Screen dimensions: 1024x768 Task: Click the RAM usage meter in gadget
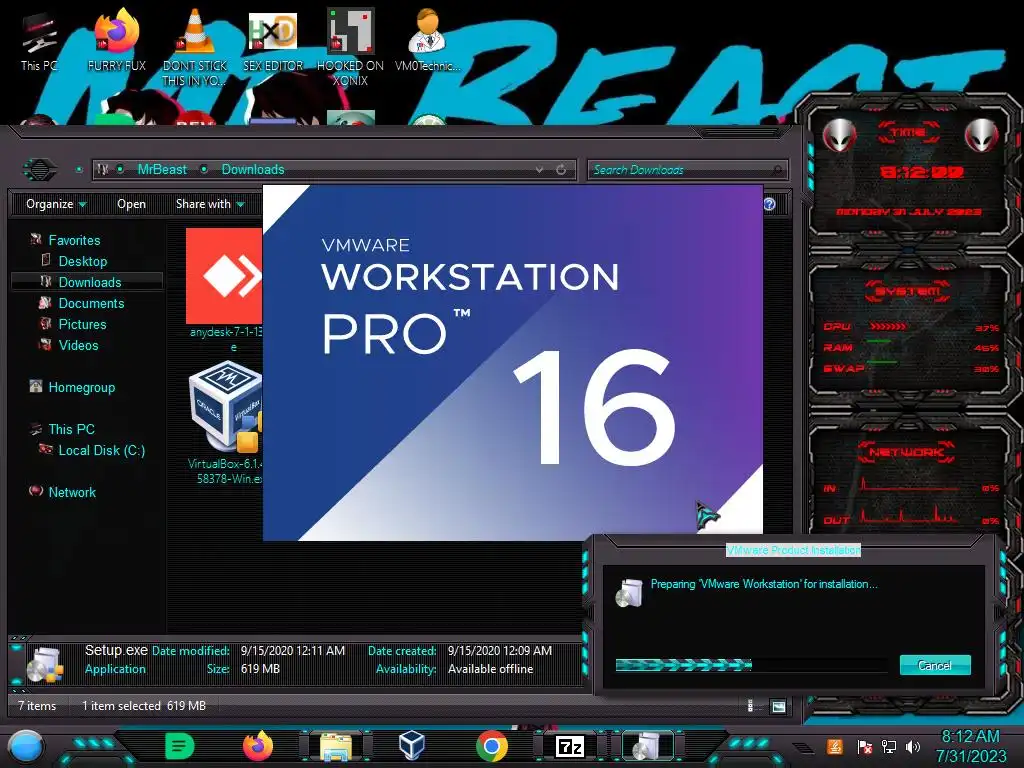tap(910, 347)
